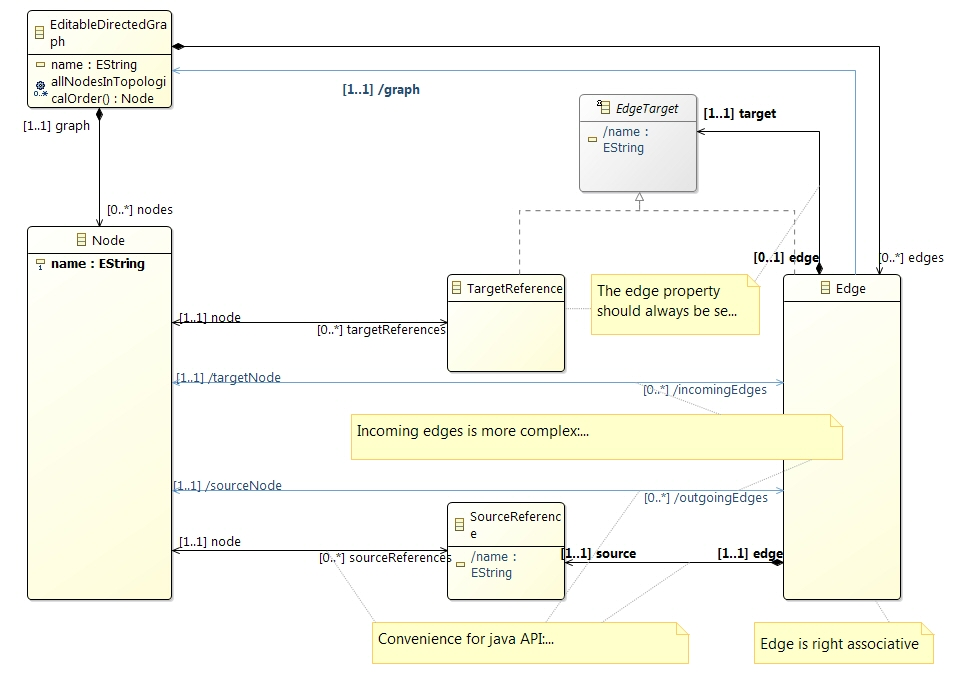Screen dimensions: 967x674
Task: Click the EdgeTarget /name attribute icon
Action: tap(592, 139)
